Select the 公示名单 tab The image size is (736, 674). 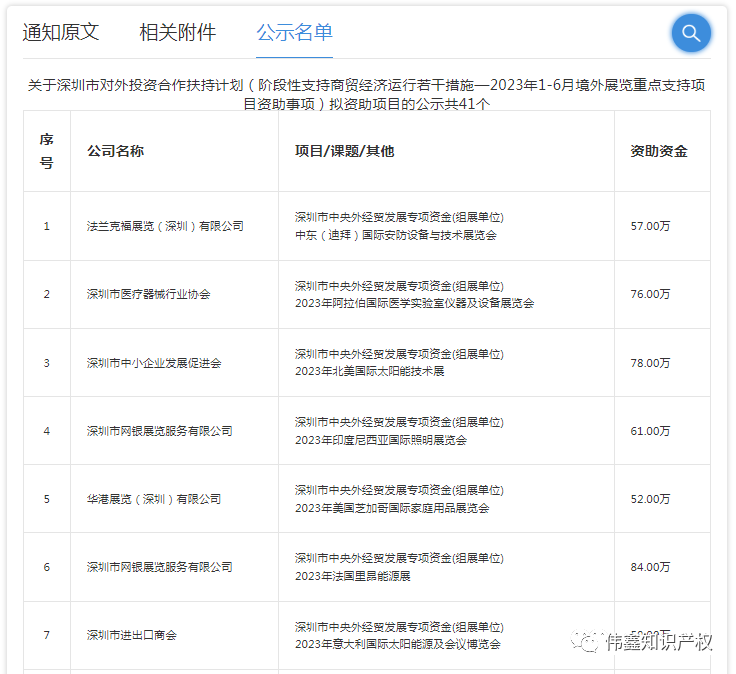[294, 32]
